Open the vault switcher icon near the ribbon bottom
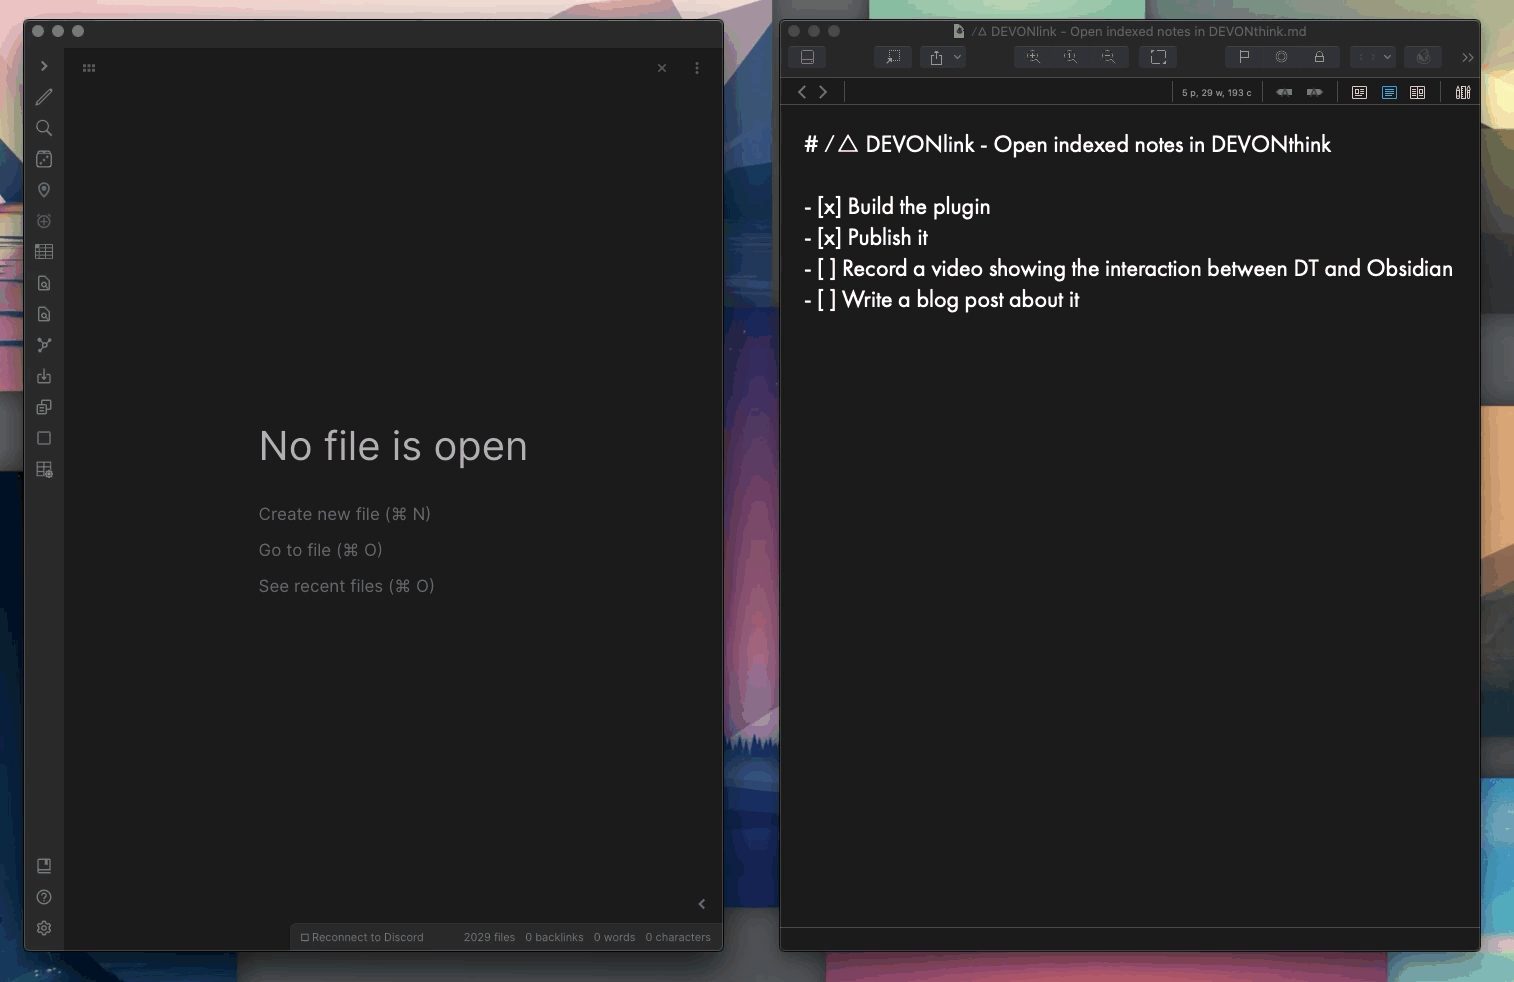 (x=44, y=866)
